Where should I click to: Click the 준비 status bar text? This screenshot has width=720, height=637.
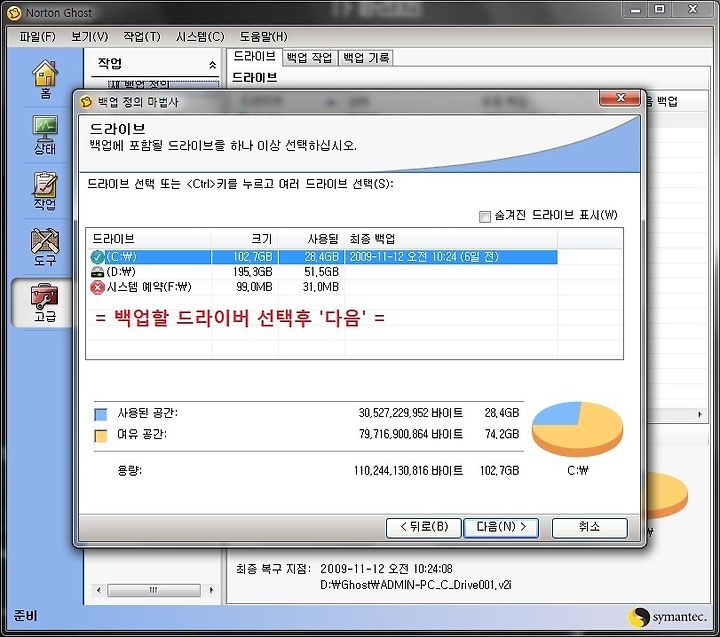point(25,616)
